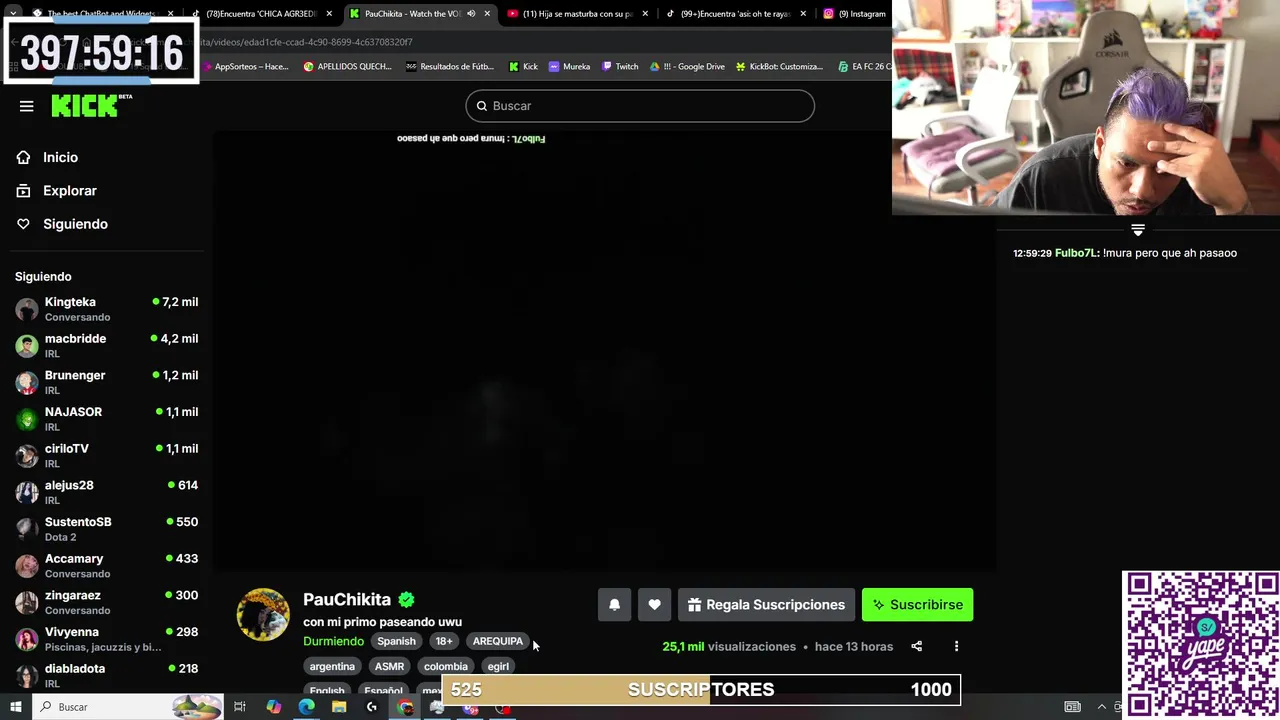Click Brunenger's avatar in the sidebar

click(x=27, y=382)
